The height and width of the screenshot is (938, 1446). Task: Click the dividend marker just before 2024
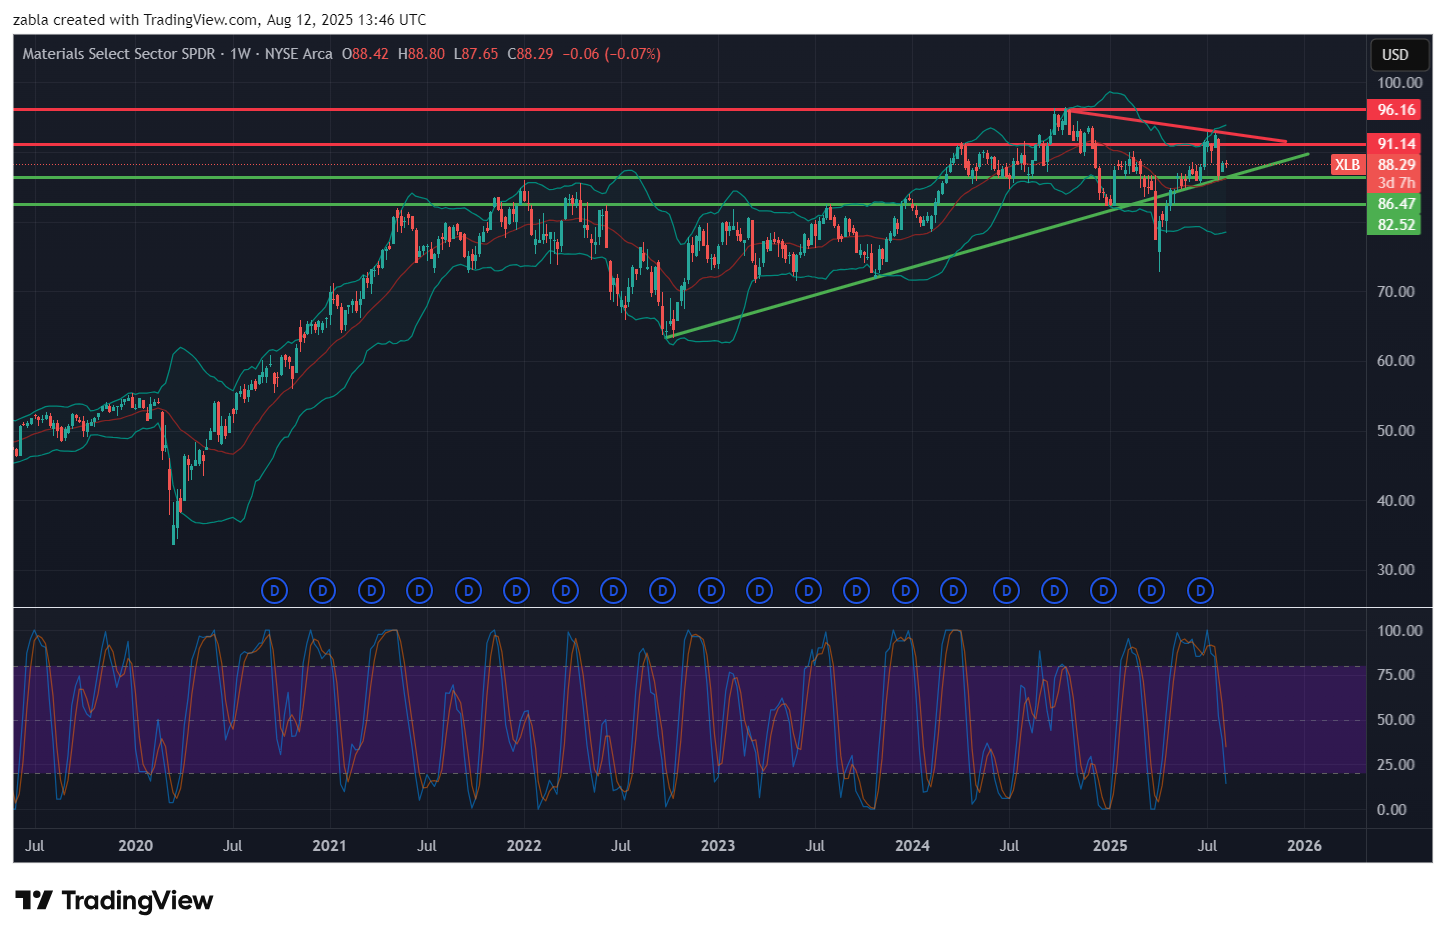click(905, 591)
